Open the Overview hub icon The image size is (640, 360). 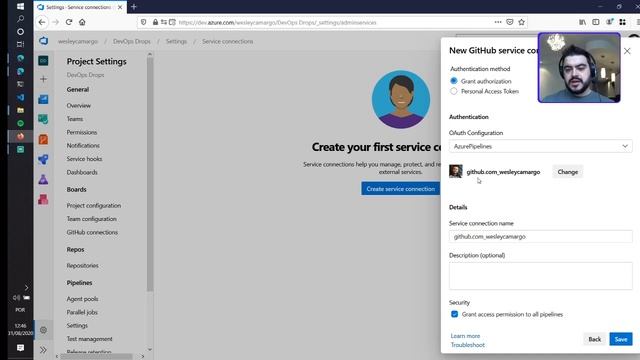(x=43, y=99)
